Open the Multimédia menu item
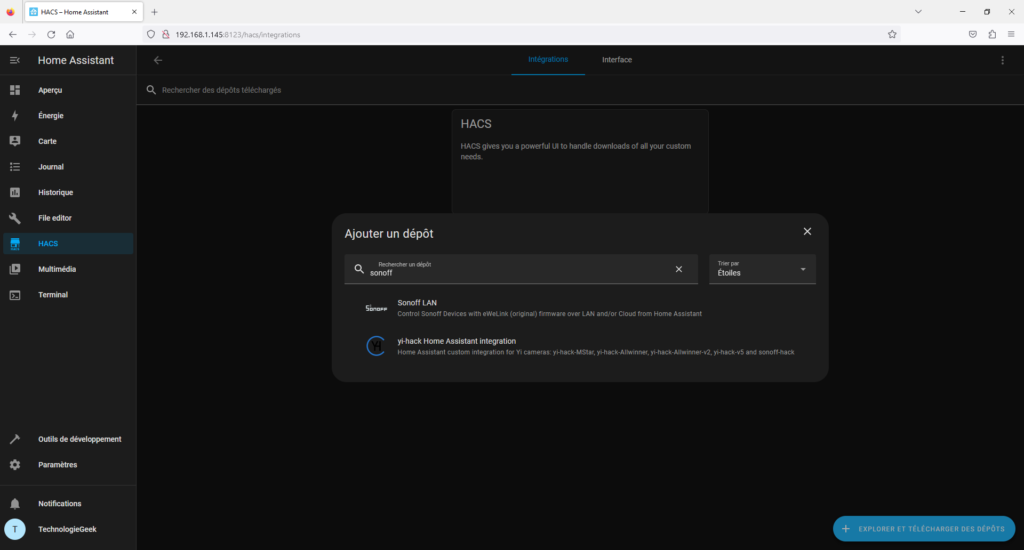 [x=68, y=269]
